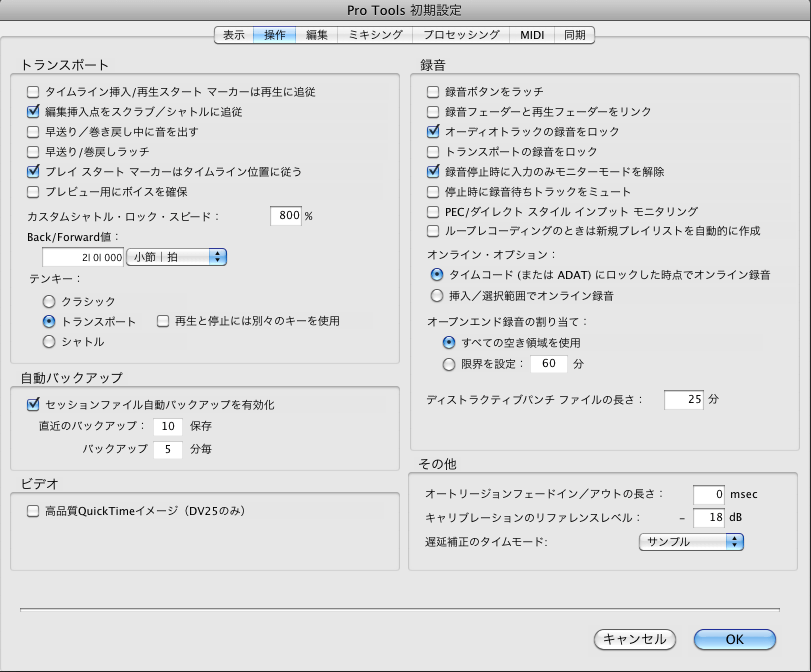
Task: Select the シャトル numeric keypad mode
Action: 49,342
